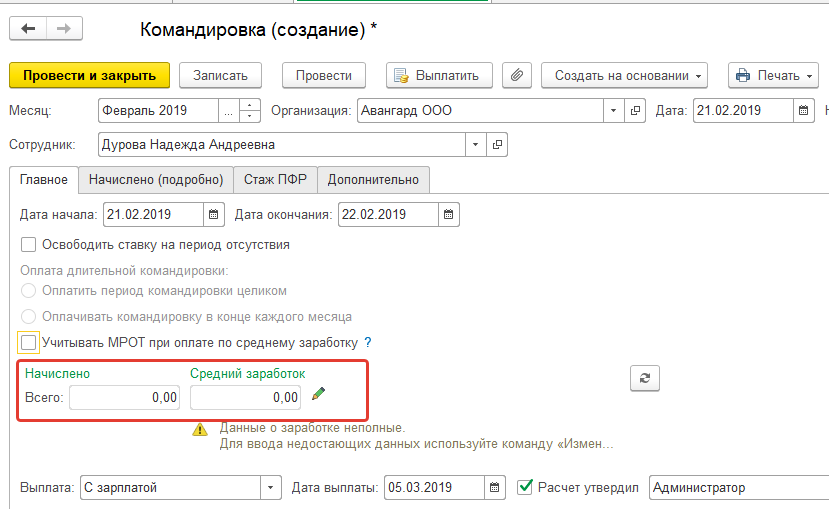Click the Средний заработок green heading link
This screenshot has height=509, width=829.
247,374
